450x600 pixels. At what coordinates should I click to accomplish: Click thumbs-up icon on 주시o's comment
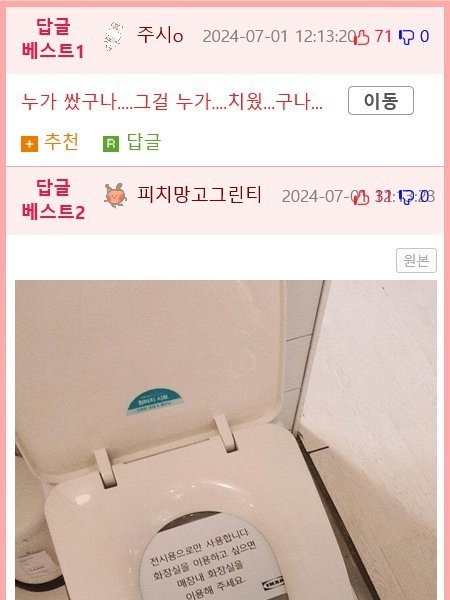click(362, 38)
